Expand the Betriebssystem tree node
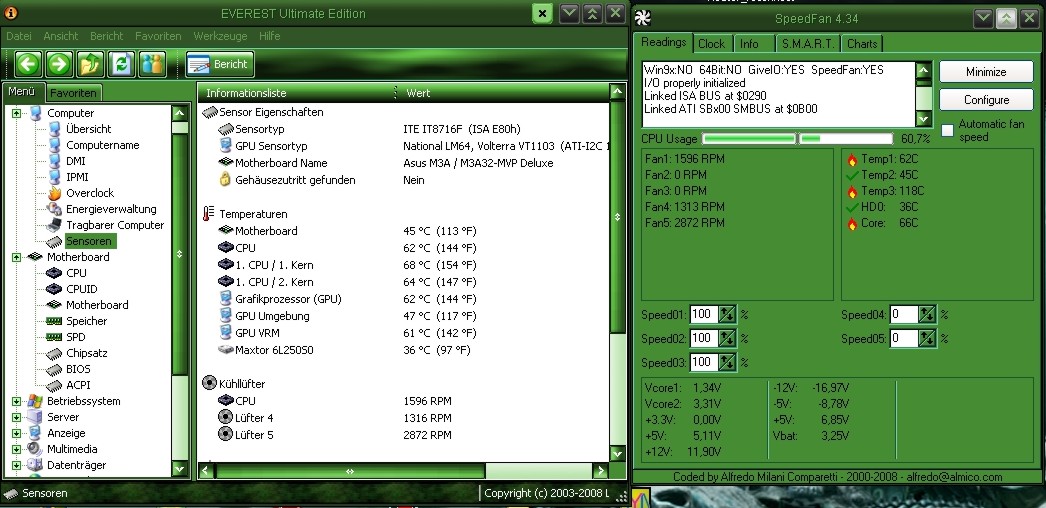The image size is (1046, 508). point(16,401)
